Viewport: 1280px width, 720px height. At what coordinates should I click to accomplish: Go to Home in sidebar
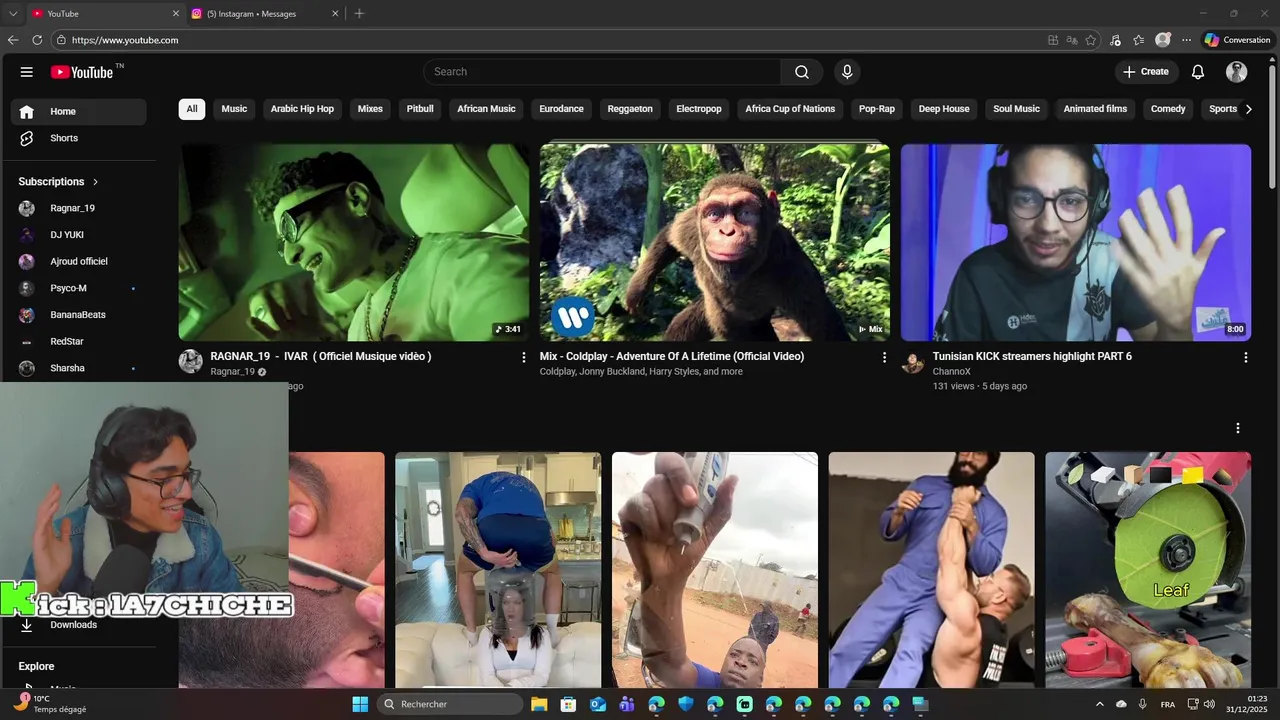pos(78,112)
